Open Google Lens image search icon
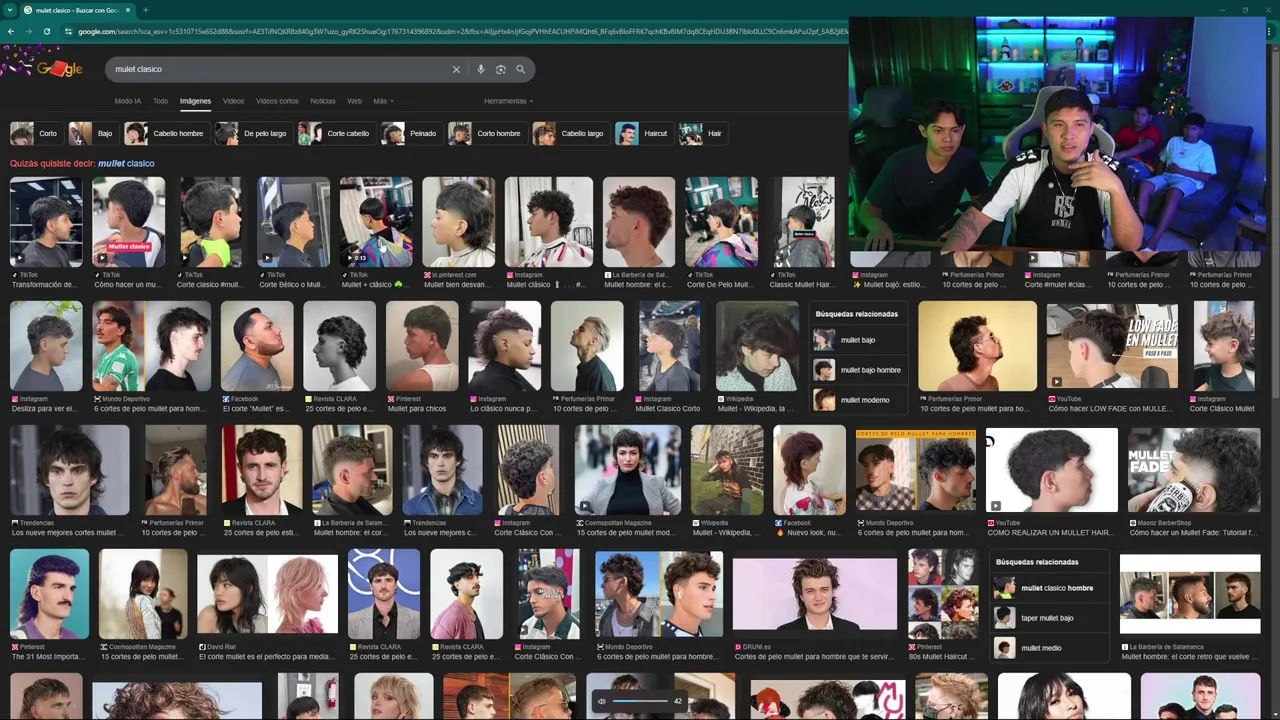This screenshot has width=1280, height=720. coord(501,69)
